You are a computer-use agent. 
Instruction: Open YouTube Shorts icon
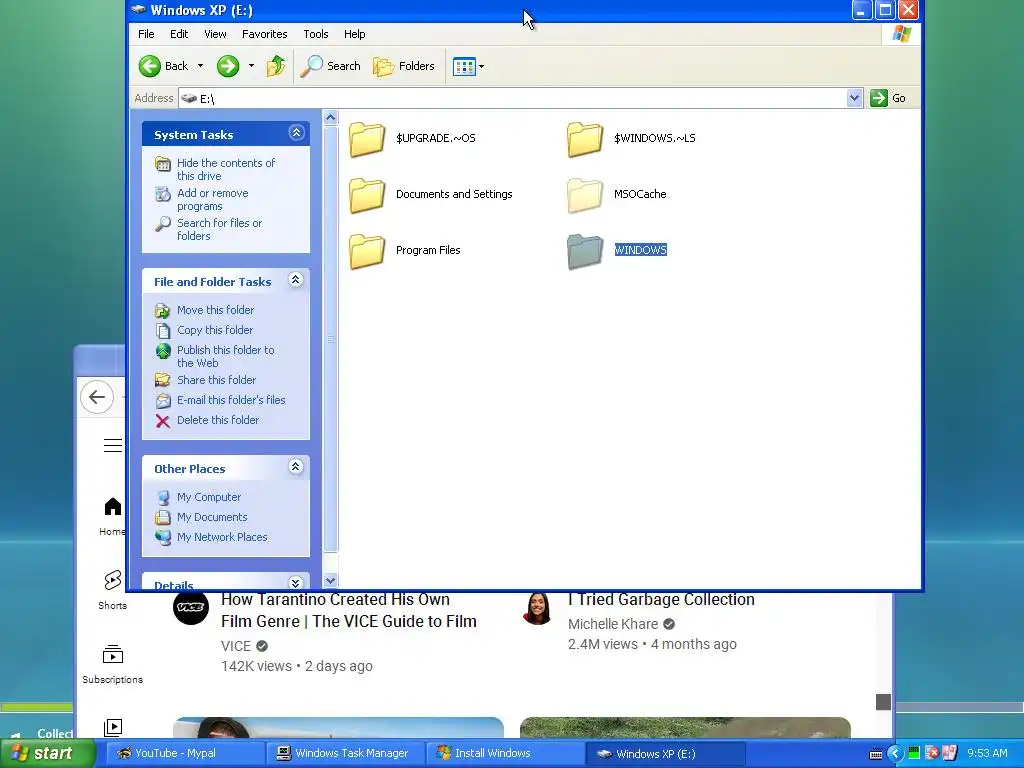[x=112, y=580]
